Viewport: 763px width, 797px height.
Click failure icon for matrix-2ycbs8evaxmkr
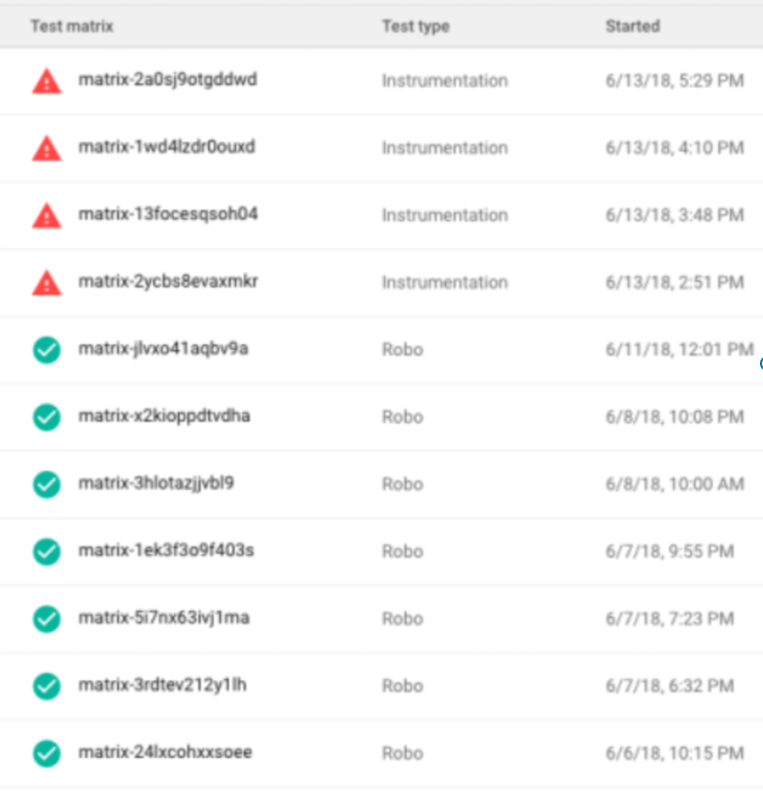[x=46, y=282]
